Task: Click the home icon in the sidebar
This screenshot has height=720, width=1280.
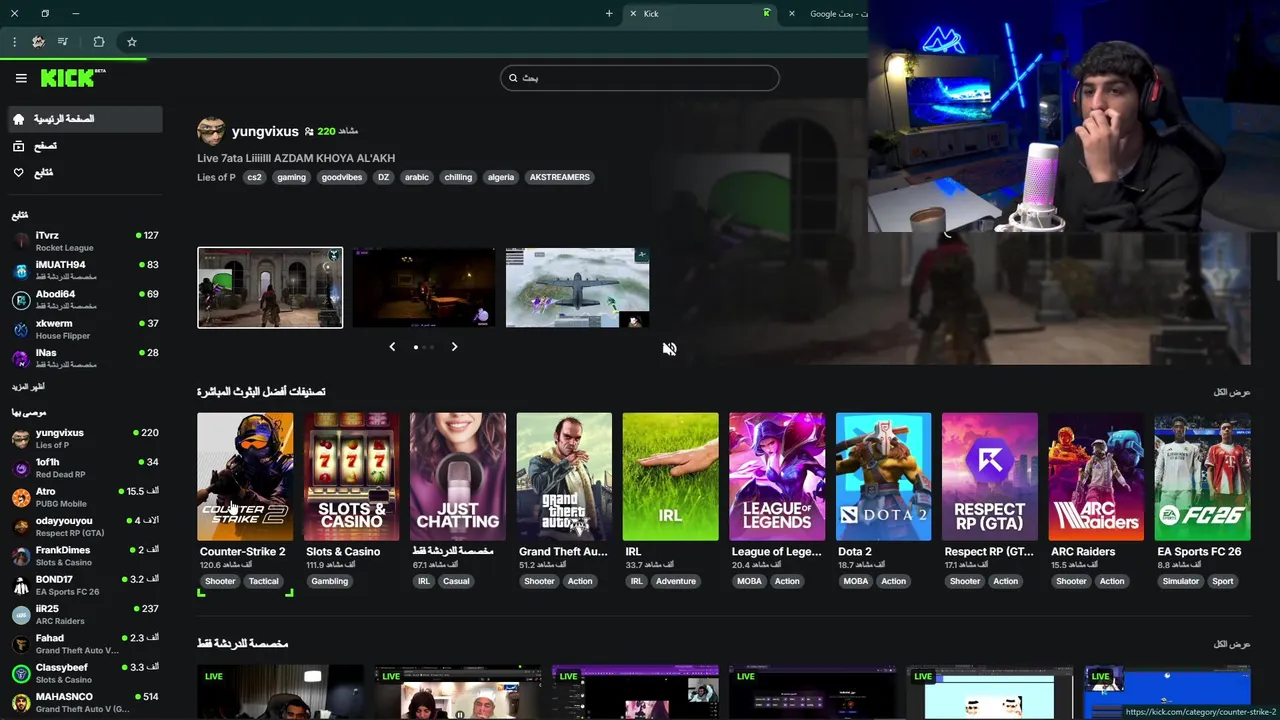Action: [18, 119]
